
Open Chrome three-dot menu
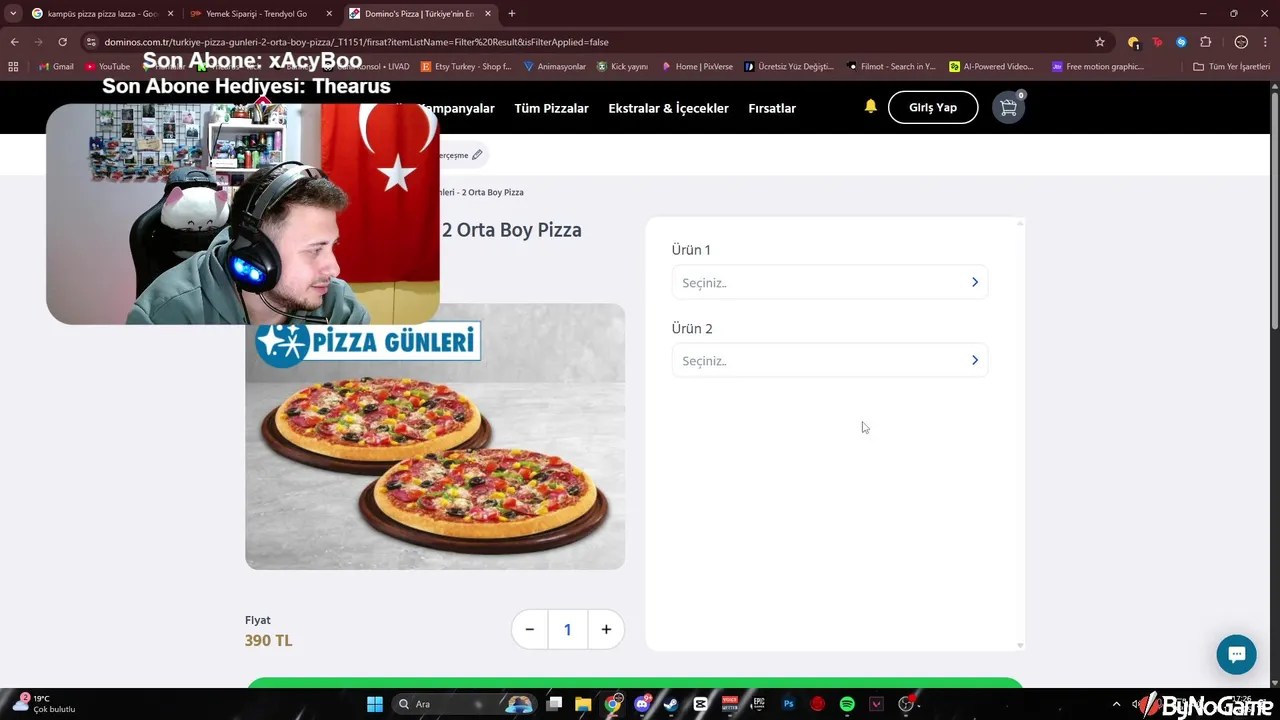(1265, 42)
